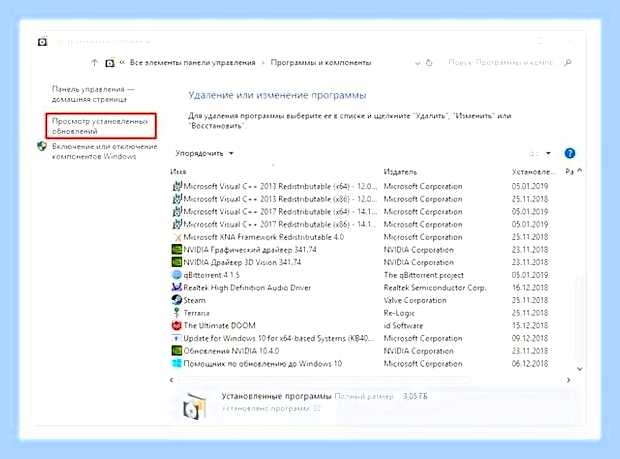
Task: Click The Ultimate DOOM icon
Action: (x=177, y=325)
